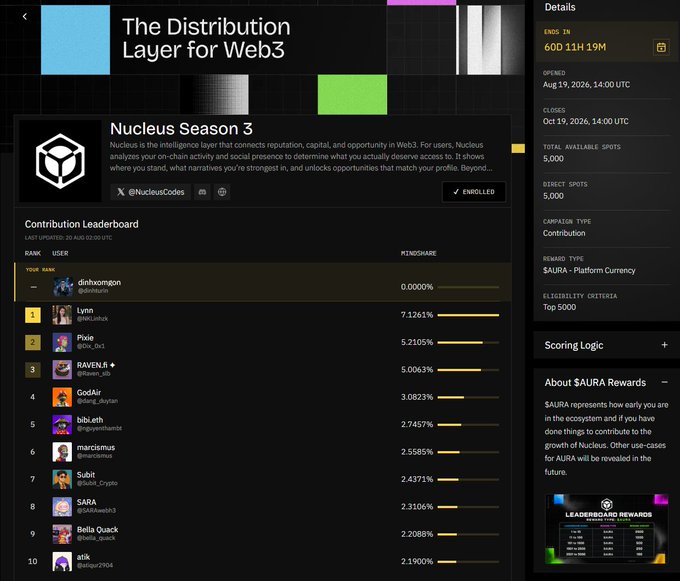680x581 pixels.
Task: Click Pixie's avatar
Action: (x=62, y=342)
